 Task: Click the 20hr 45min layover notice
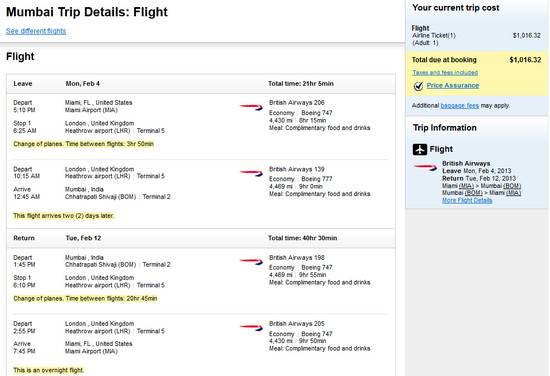(85, 299)
